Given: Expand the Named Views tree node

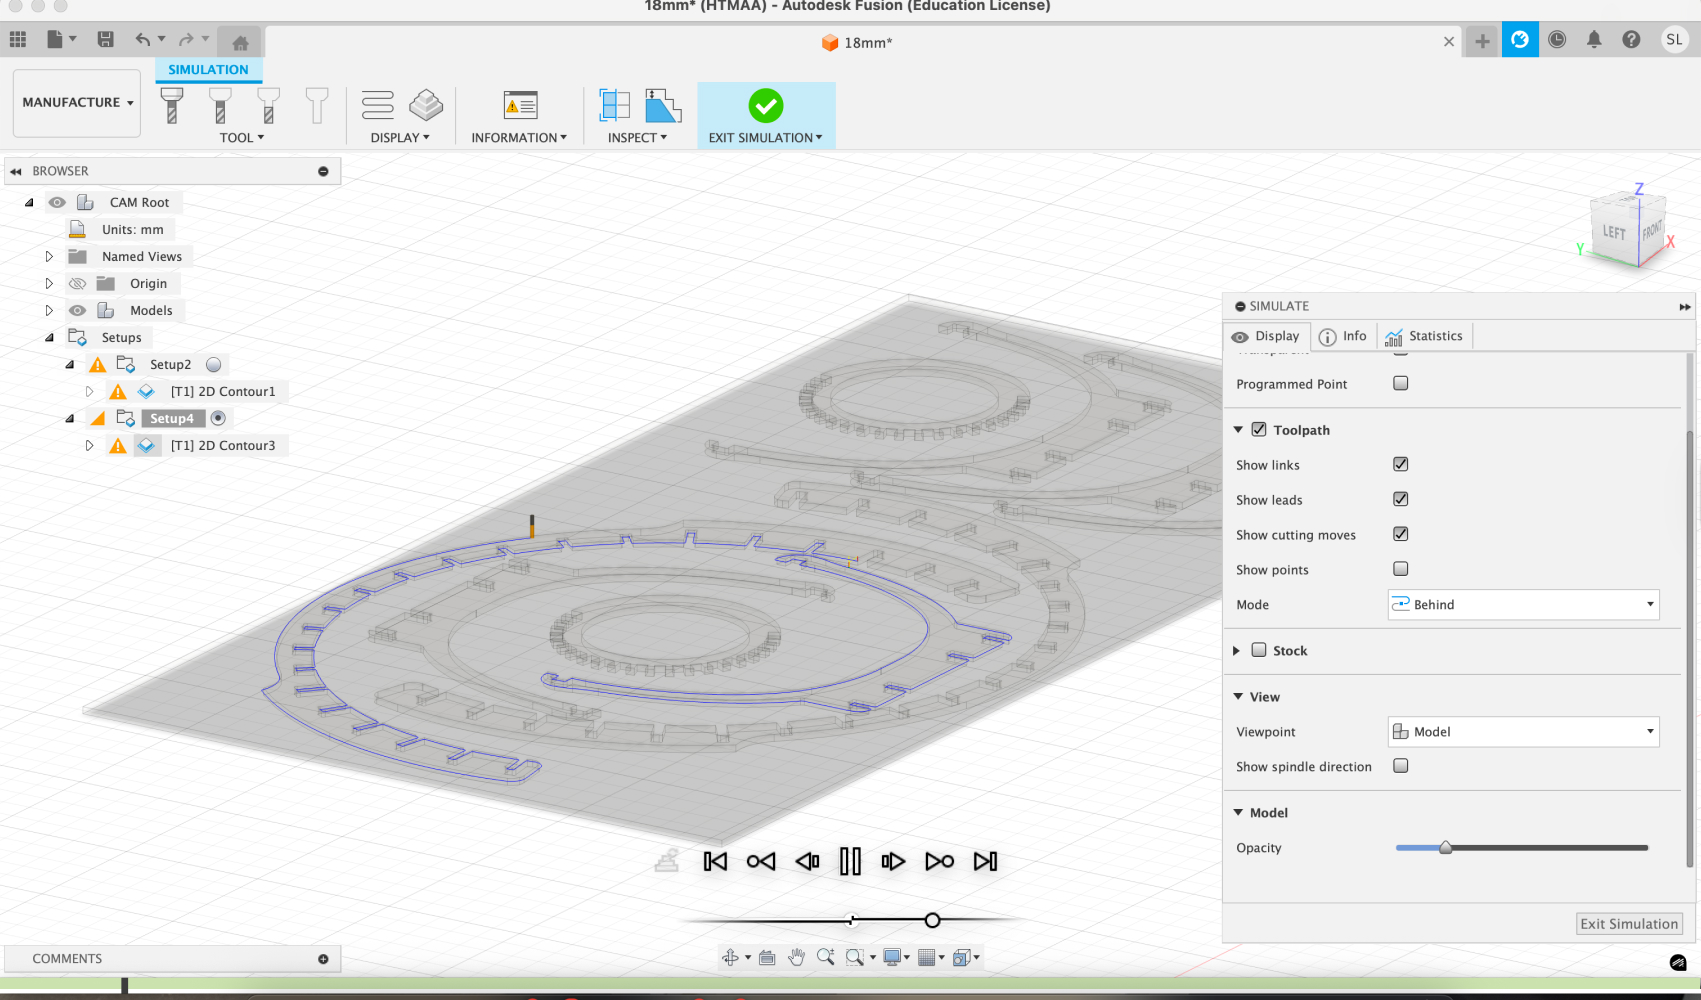Looking at the screenshot, I should [49, 256].
